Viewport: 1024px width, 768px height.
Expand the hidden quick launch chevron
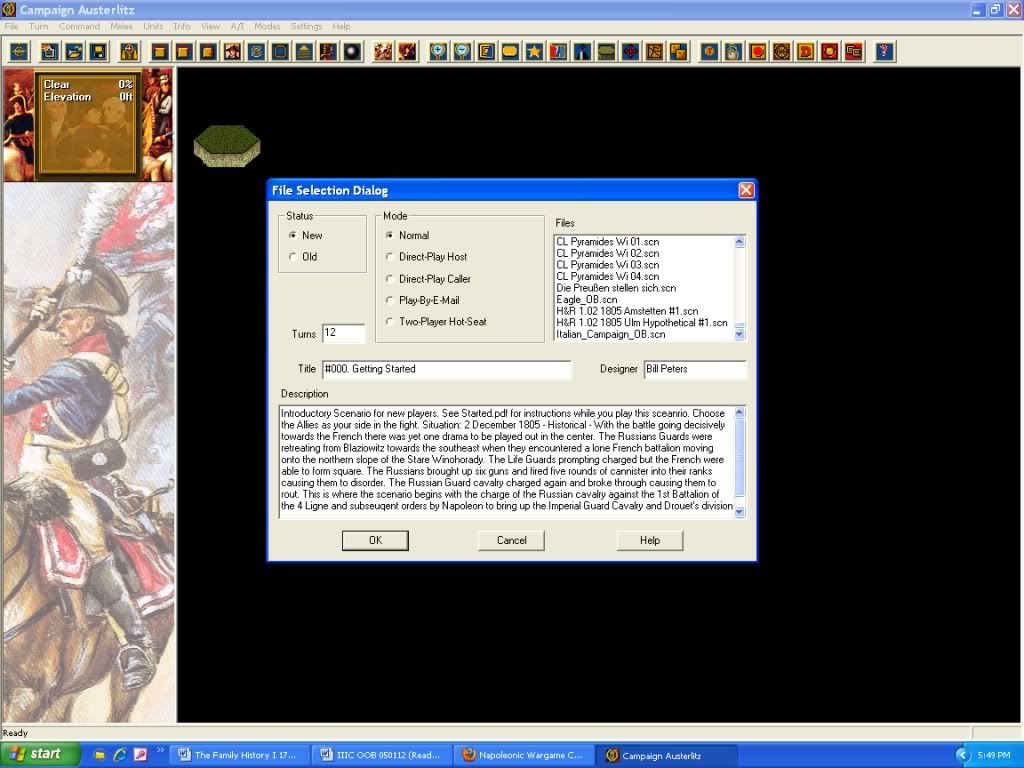[x=161, y=751]
